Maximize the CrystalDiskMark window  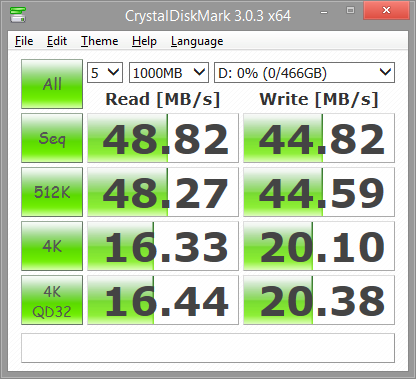pos(350,11)
